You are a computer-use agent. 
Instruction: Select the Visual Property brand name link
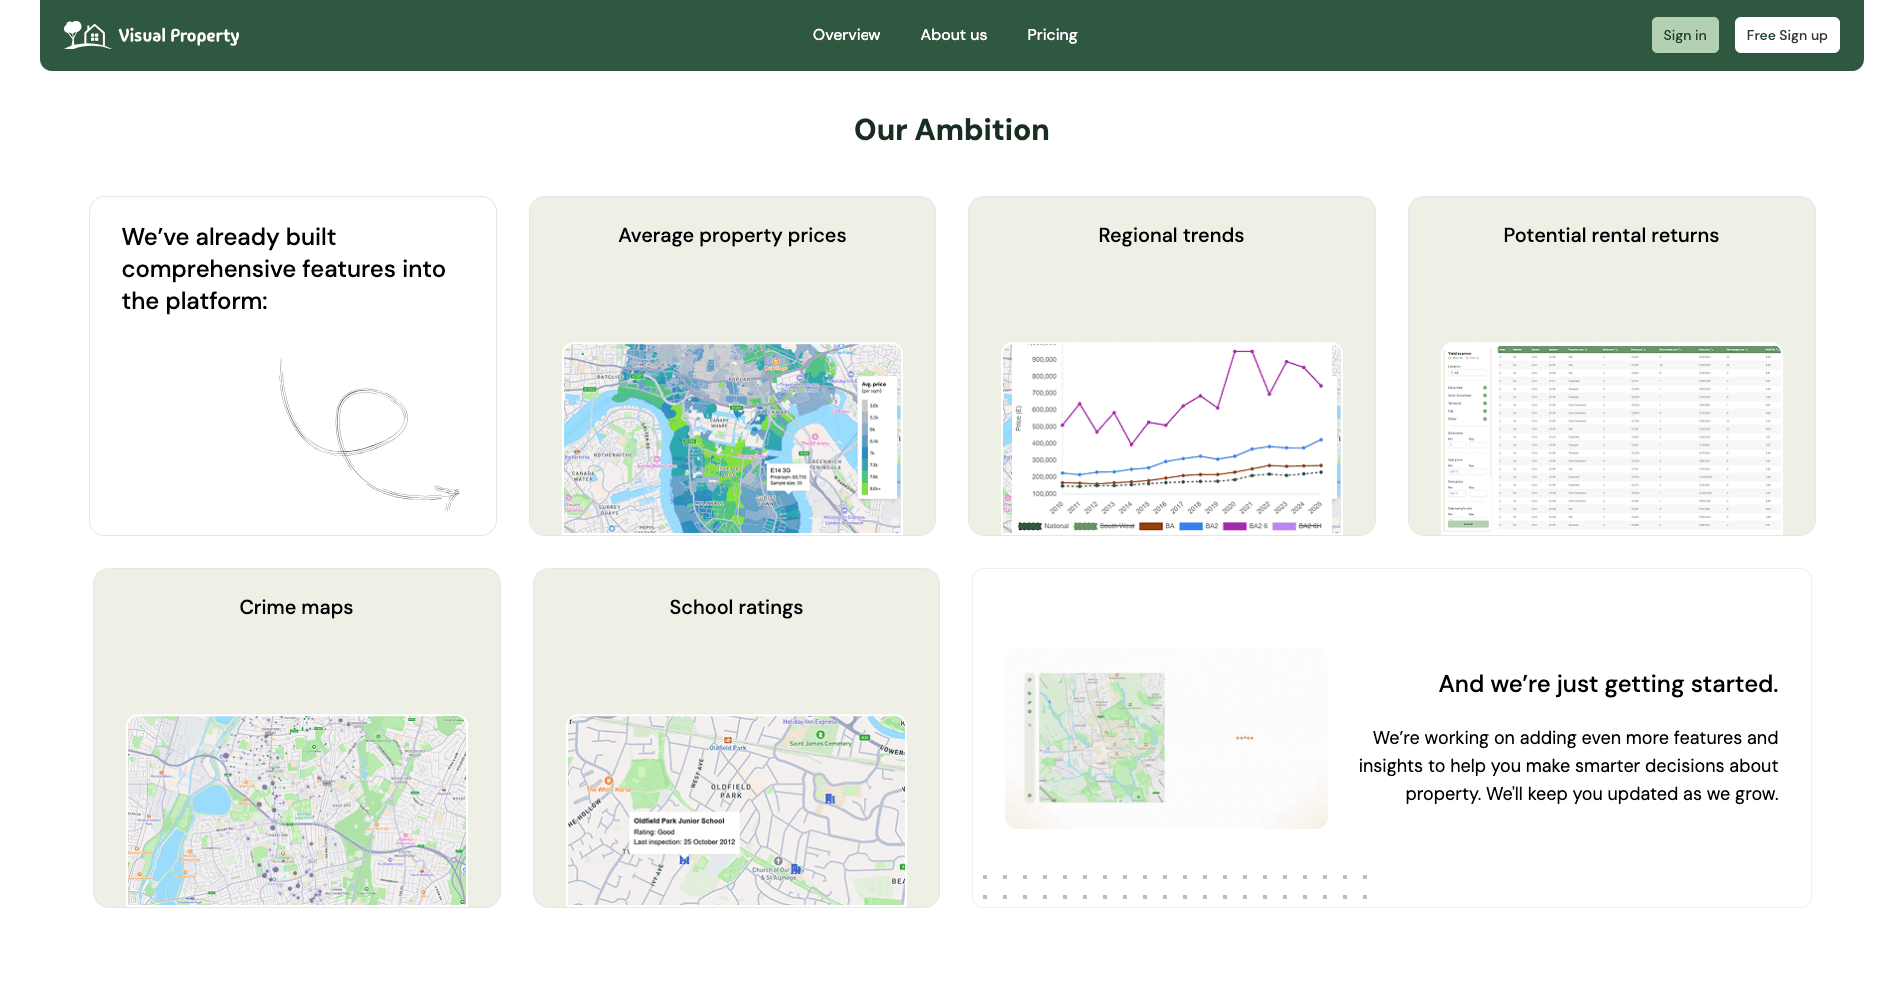[x=179, y=36]
